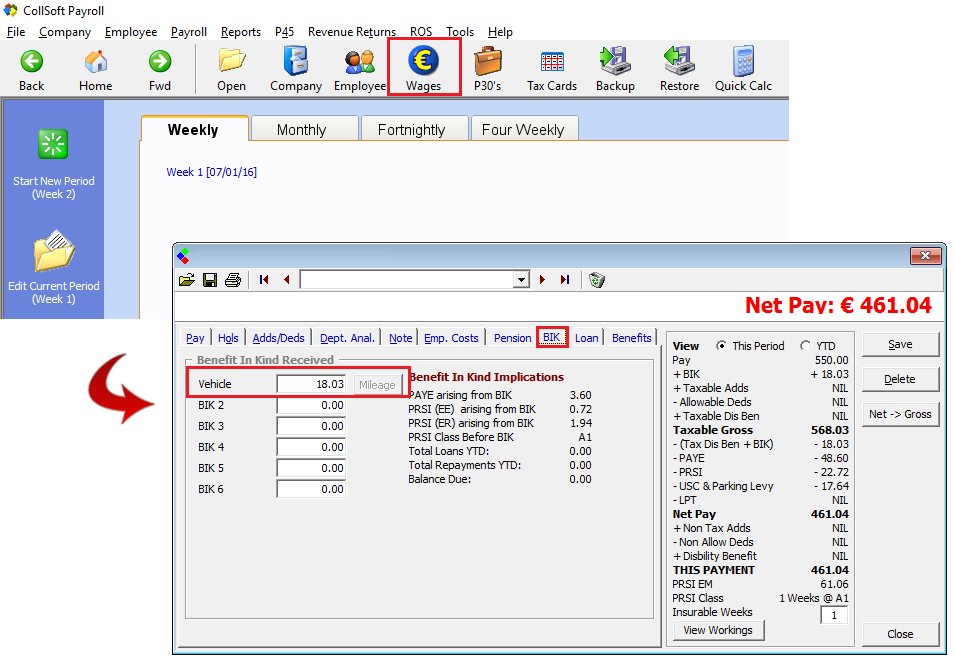Screen dimensions: 954x663
Task: Open the Week 1 [07/01/16] link
Action: tap(211, 172)
